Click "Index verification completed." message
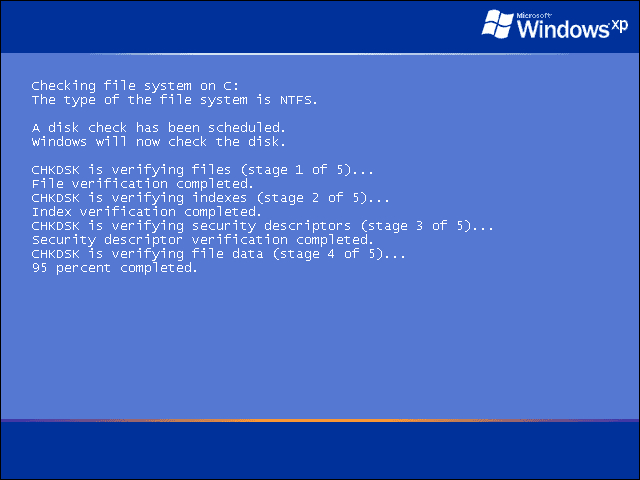The height and width of the screenshot is (480, 640). (147, 212)
